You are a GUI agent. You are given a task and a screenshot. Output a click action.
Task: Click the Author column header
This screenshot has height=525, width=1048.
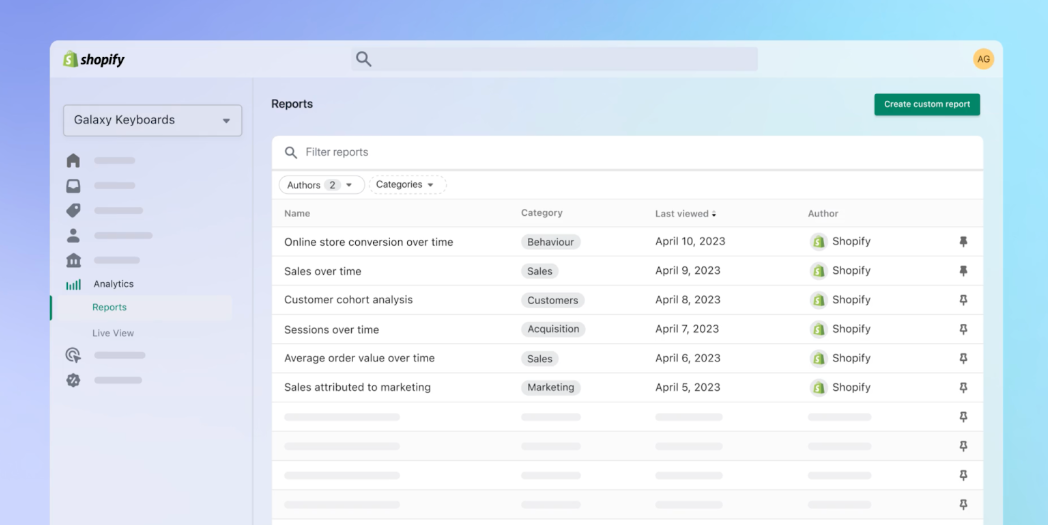(x=823, y=213)
